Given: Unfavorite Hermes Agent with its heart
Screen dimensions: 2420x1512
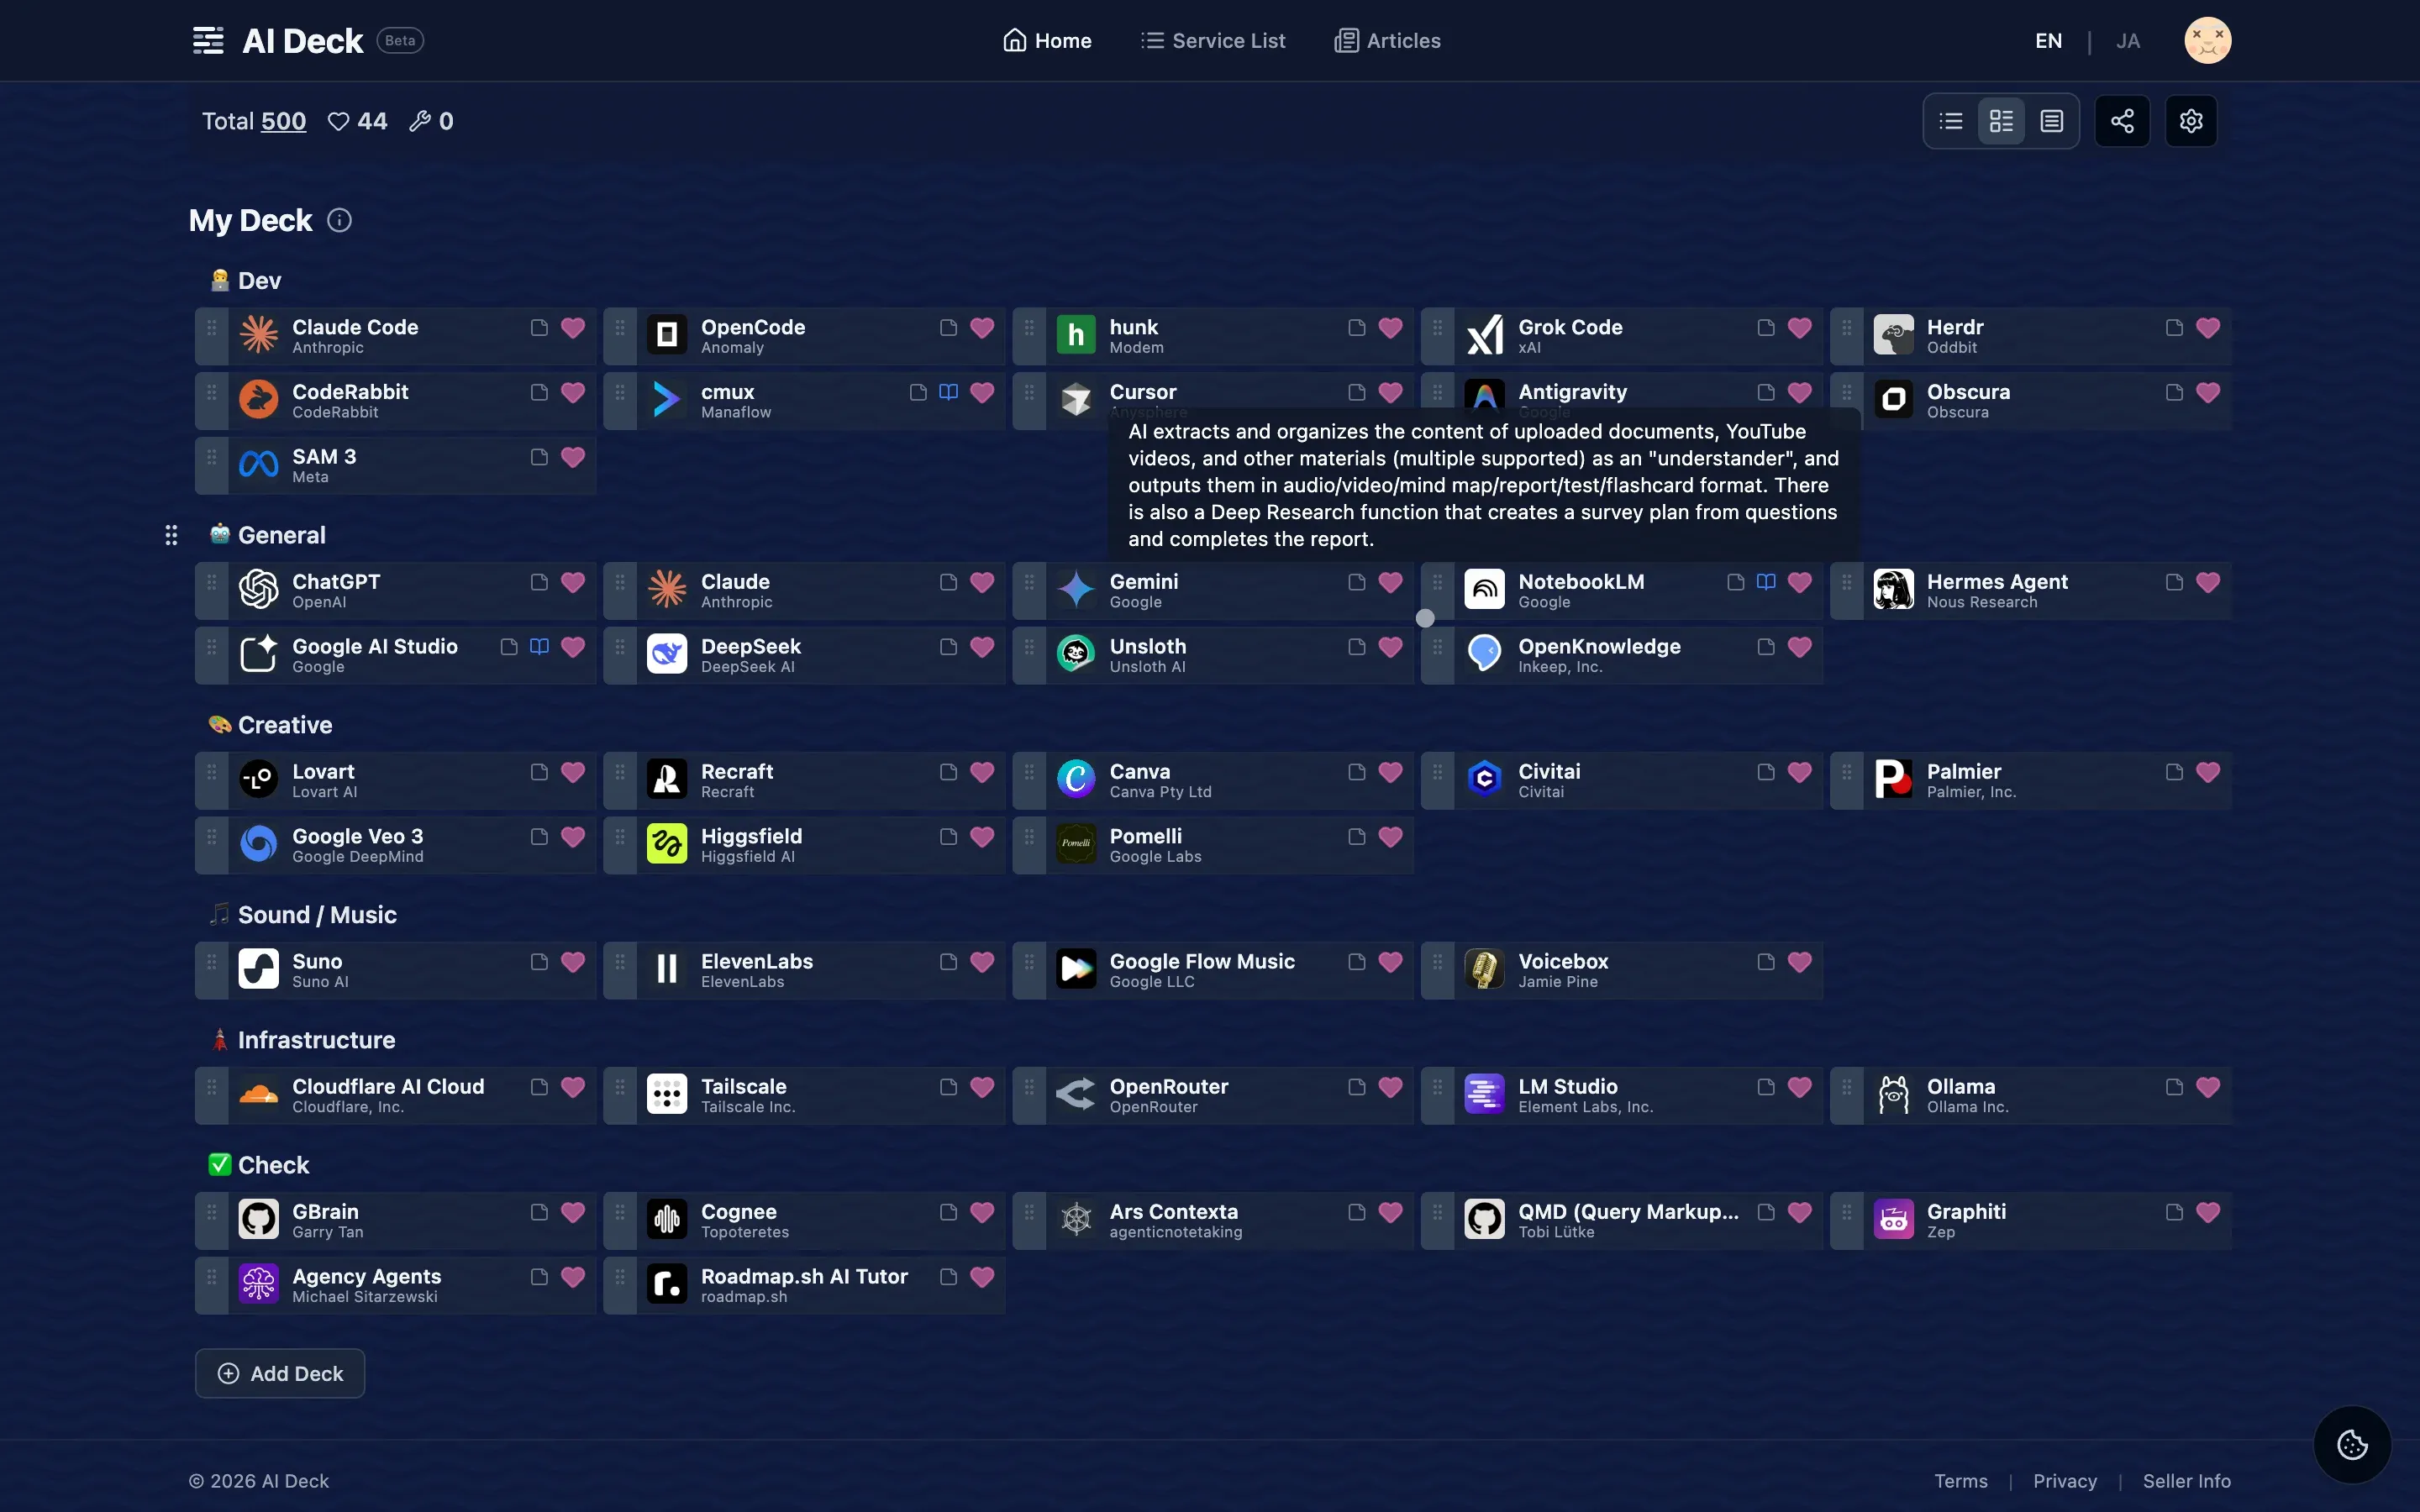Looking at the screenshot, I should (x=2208, y=583).
